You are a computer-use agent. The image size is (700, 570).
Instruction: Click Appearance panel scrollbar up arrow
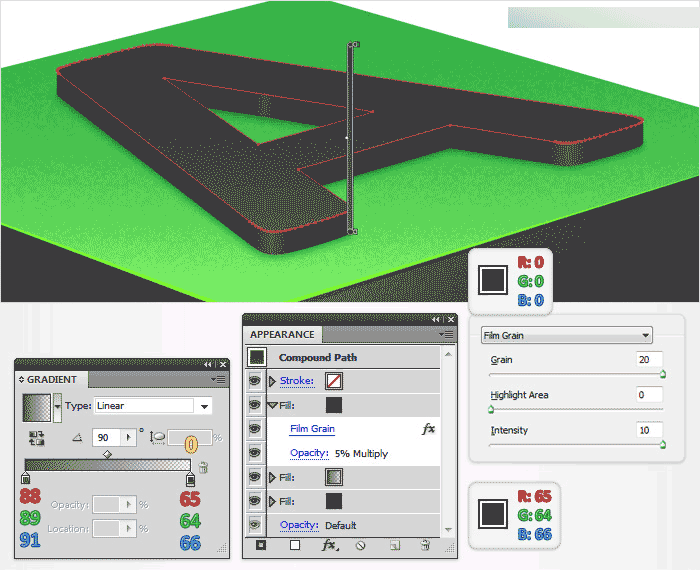[x=448, y=354]
